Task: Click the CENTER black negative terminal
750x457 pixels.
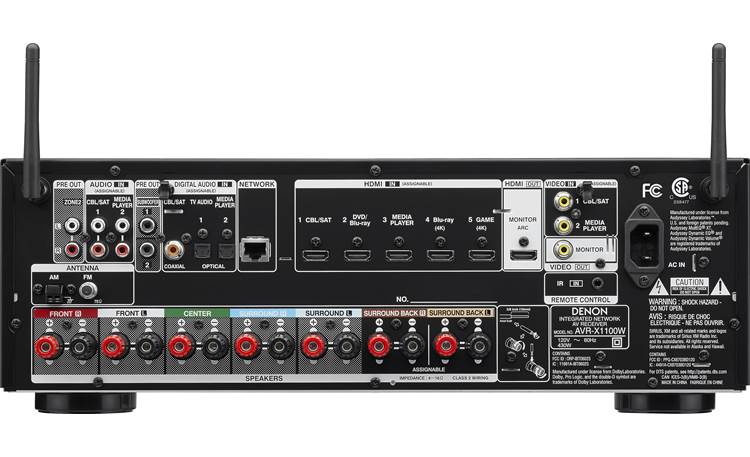Action: 215,346
